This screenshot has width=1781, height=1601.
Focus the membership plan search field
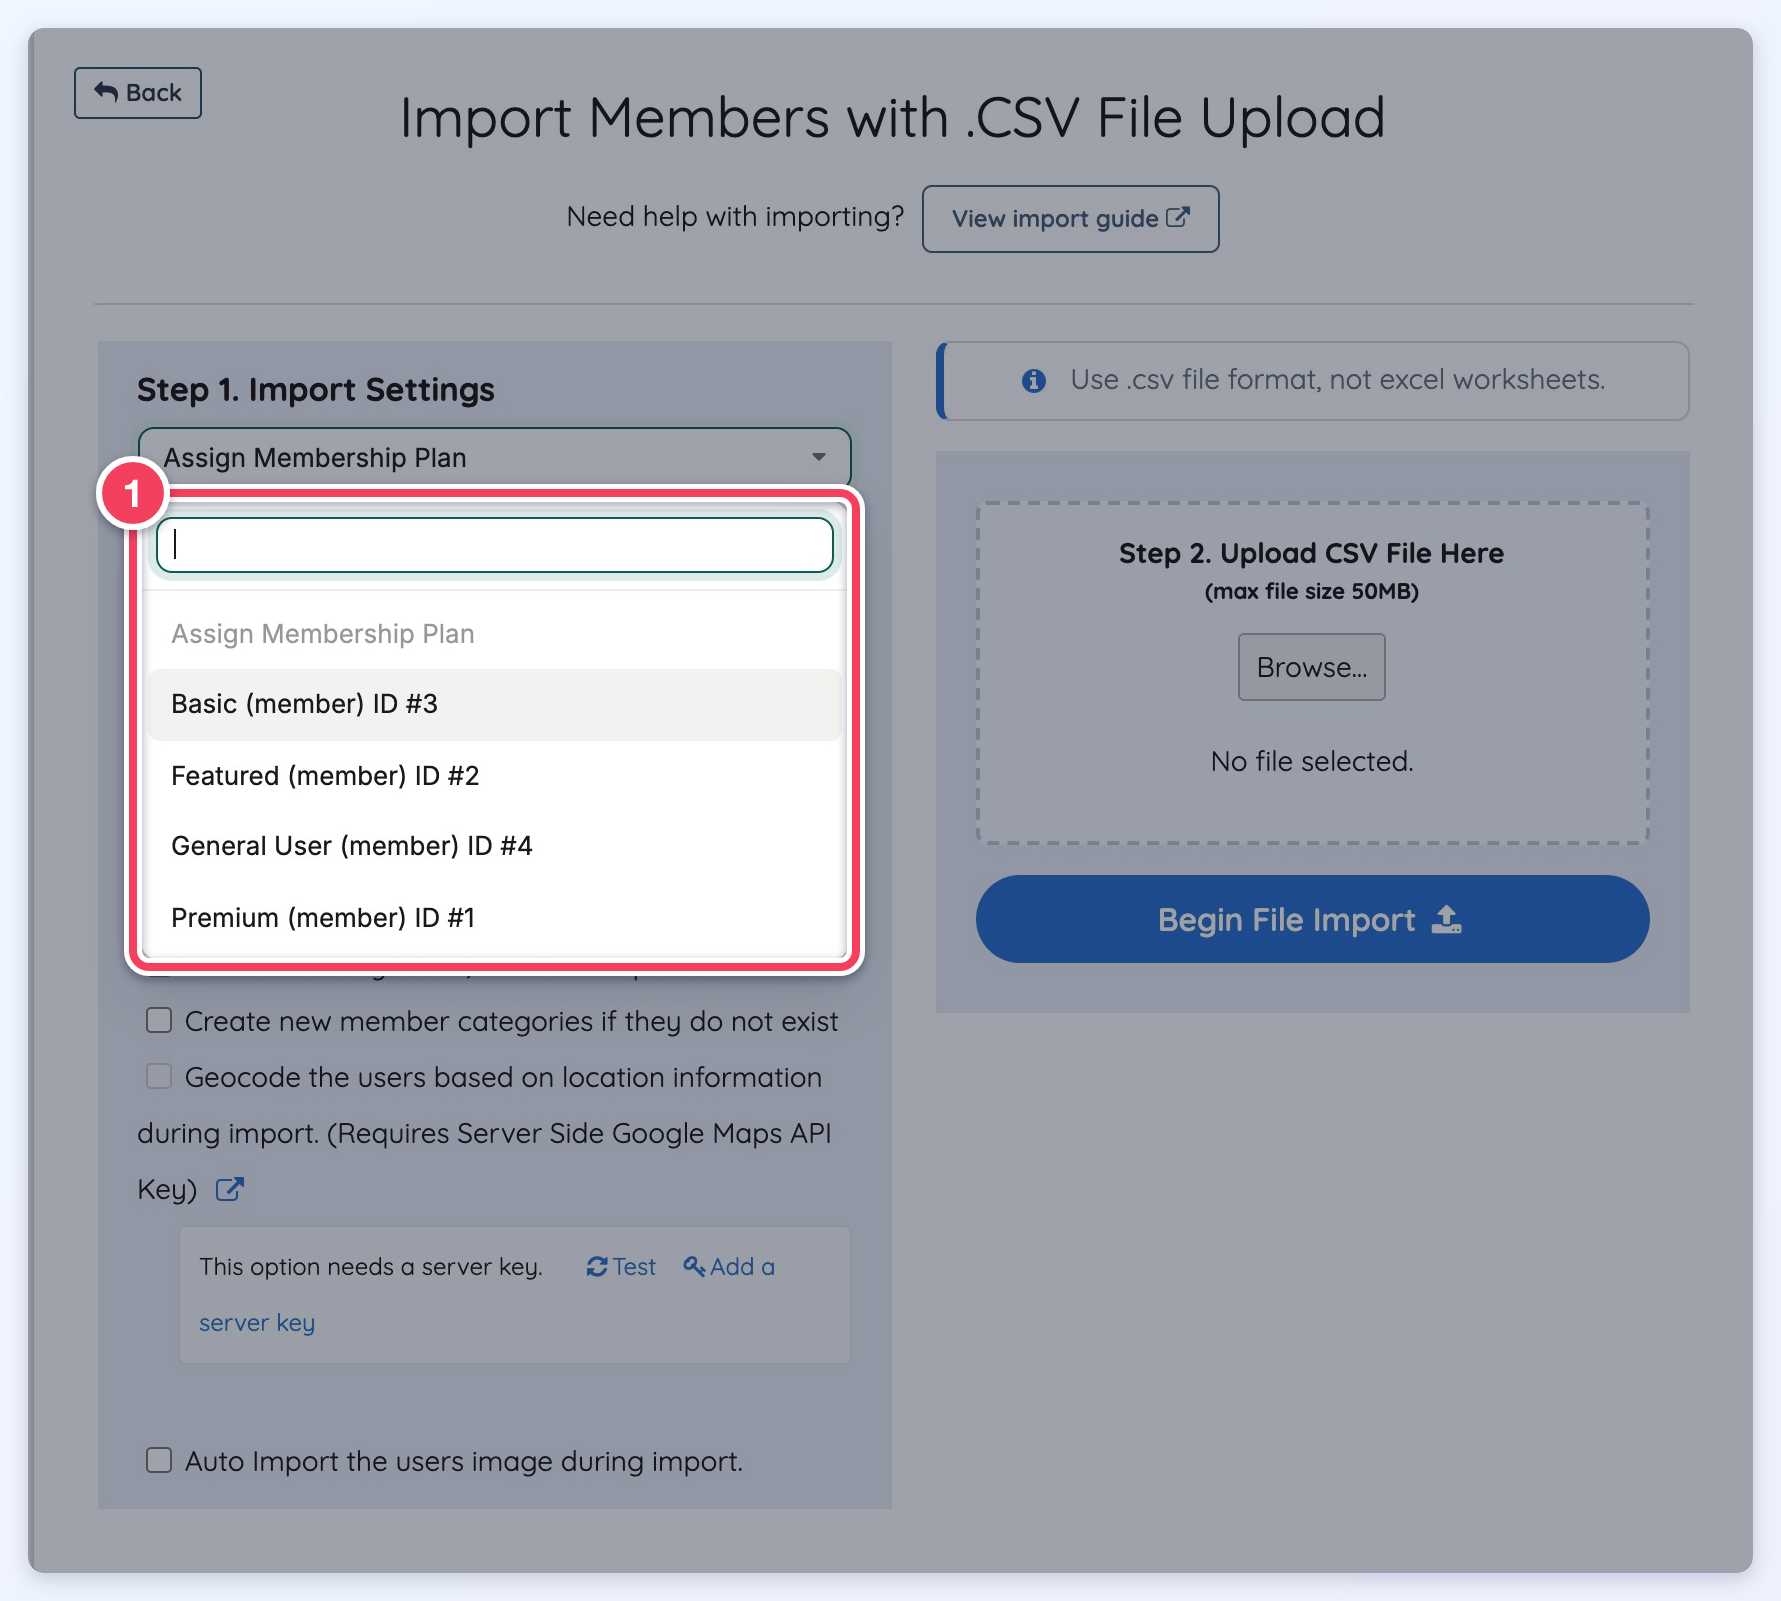tap(495, 545)
